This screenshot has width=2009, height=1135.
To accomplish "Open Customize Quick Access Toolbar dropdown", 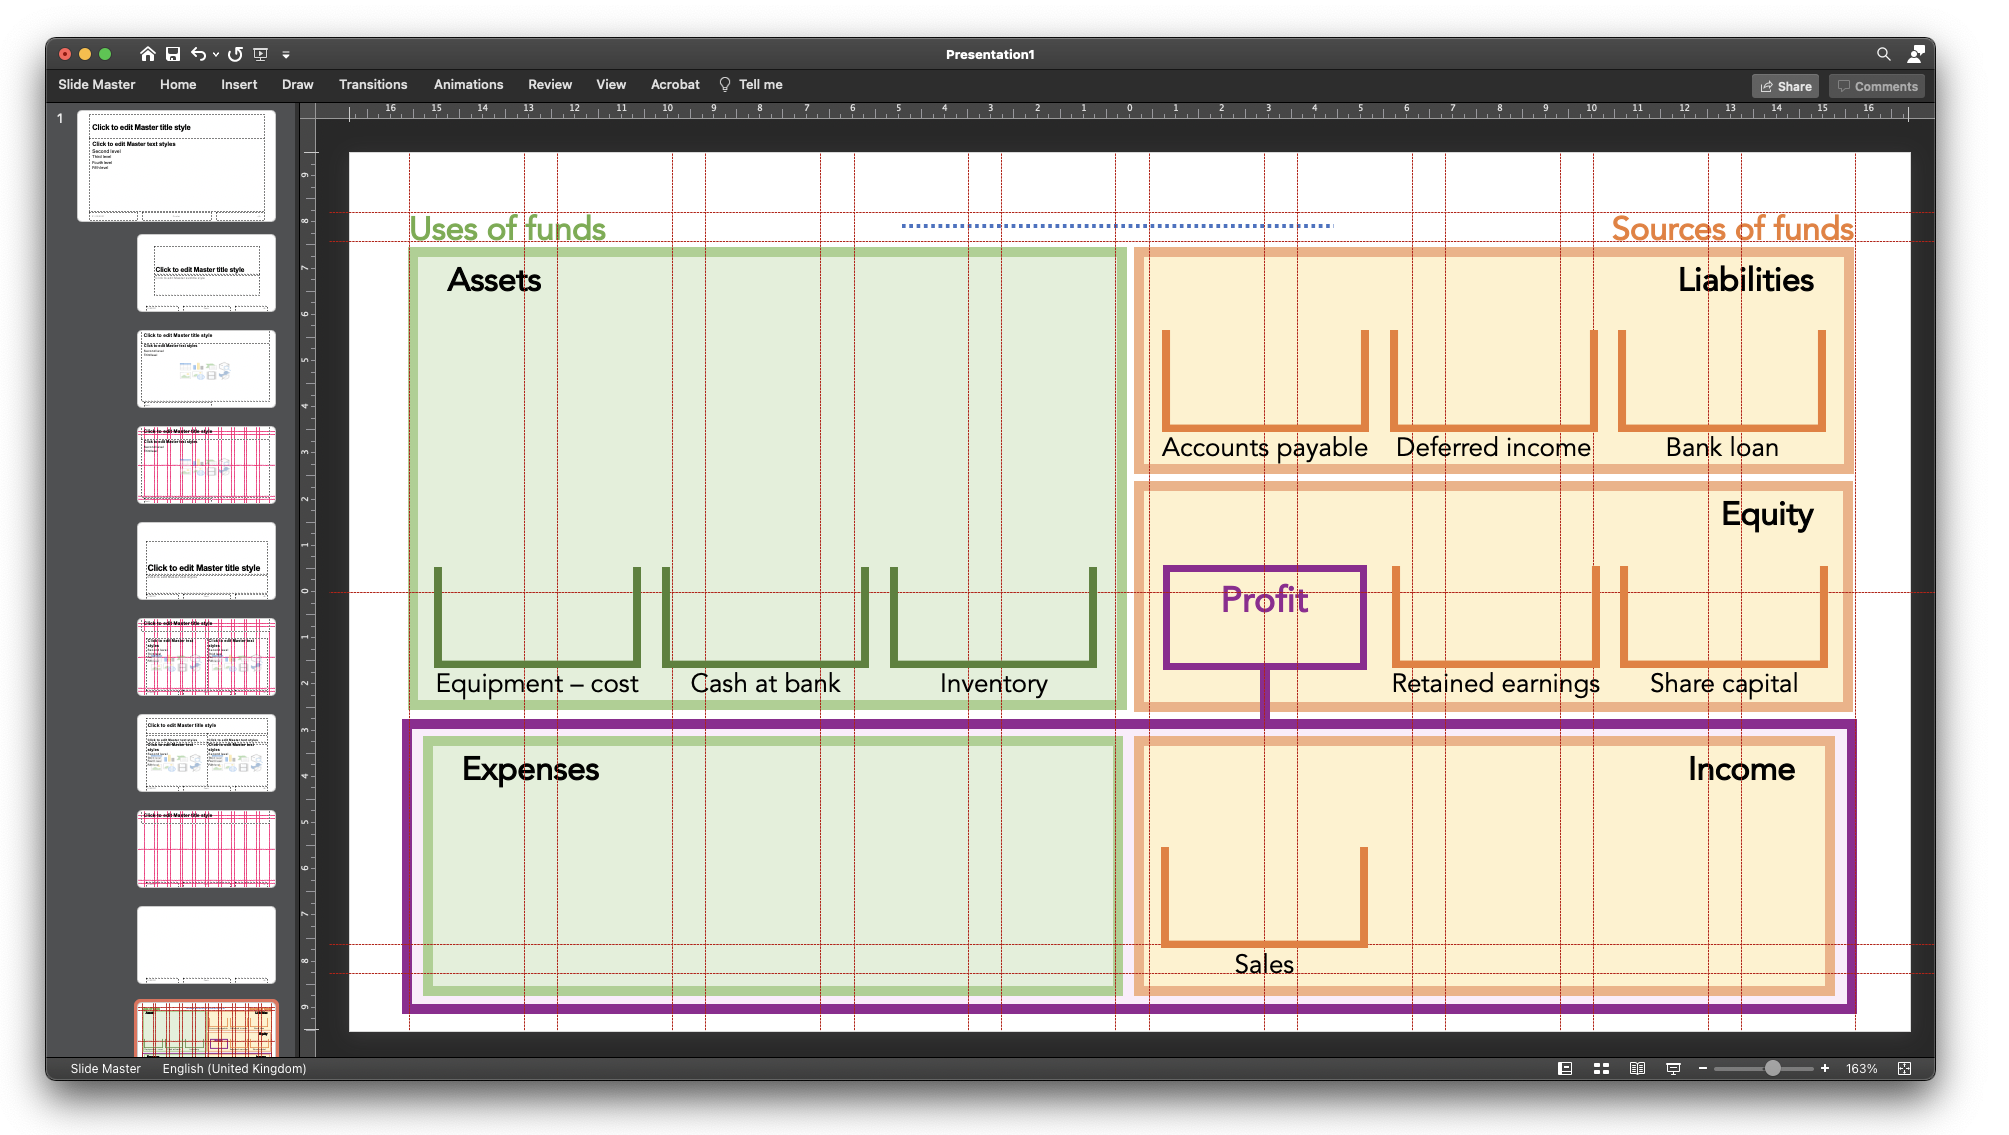I will (286, 55).
